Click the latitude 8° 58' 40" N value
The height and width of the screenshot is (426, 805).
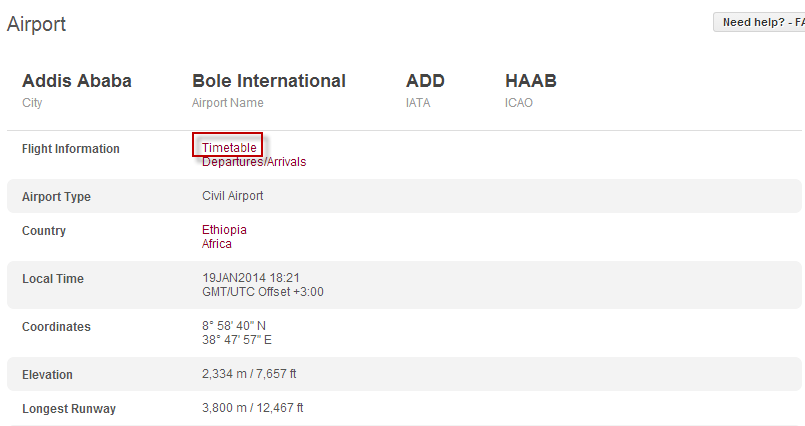(x=234, y=326)
